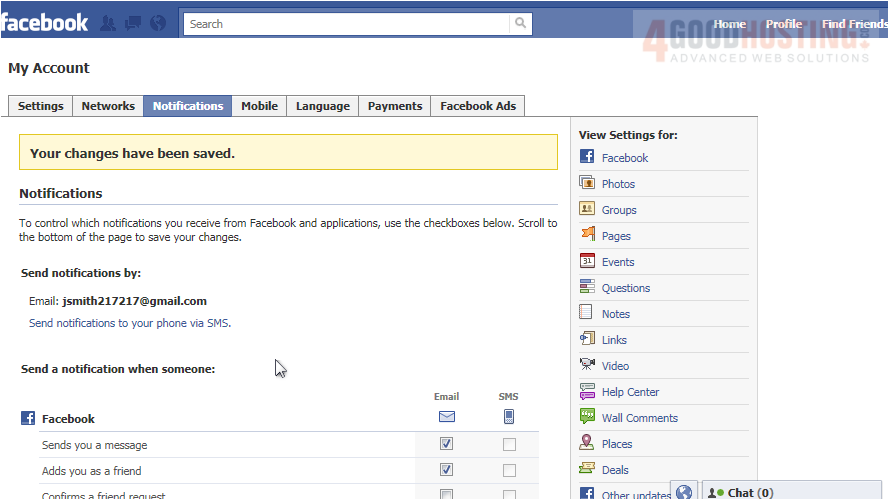This screenshot has width=889, height=500.
Task: Uncheck Email for 'Sends you a message'
Action: (x=446, y=444)
